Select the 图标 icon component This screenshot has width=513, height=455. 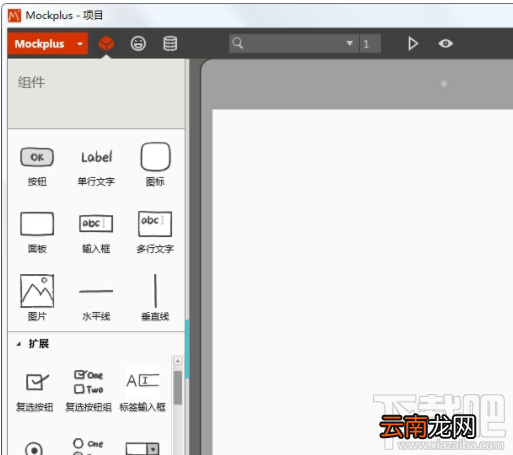155,165
